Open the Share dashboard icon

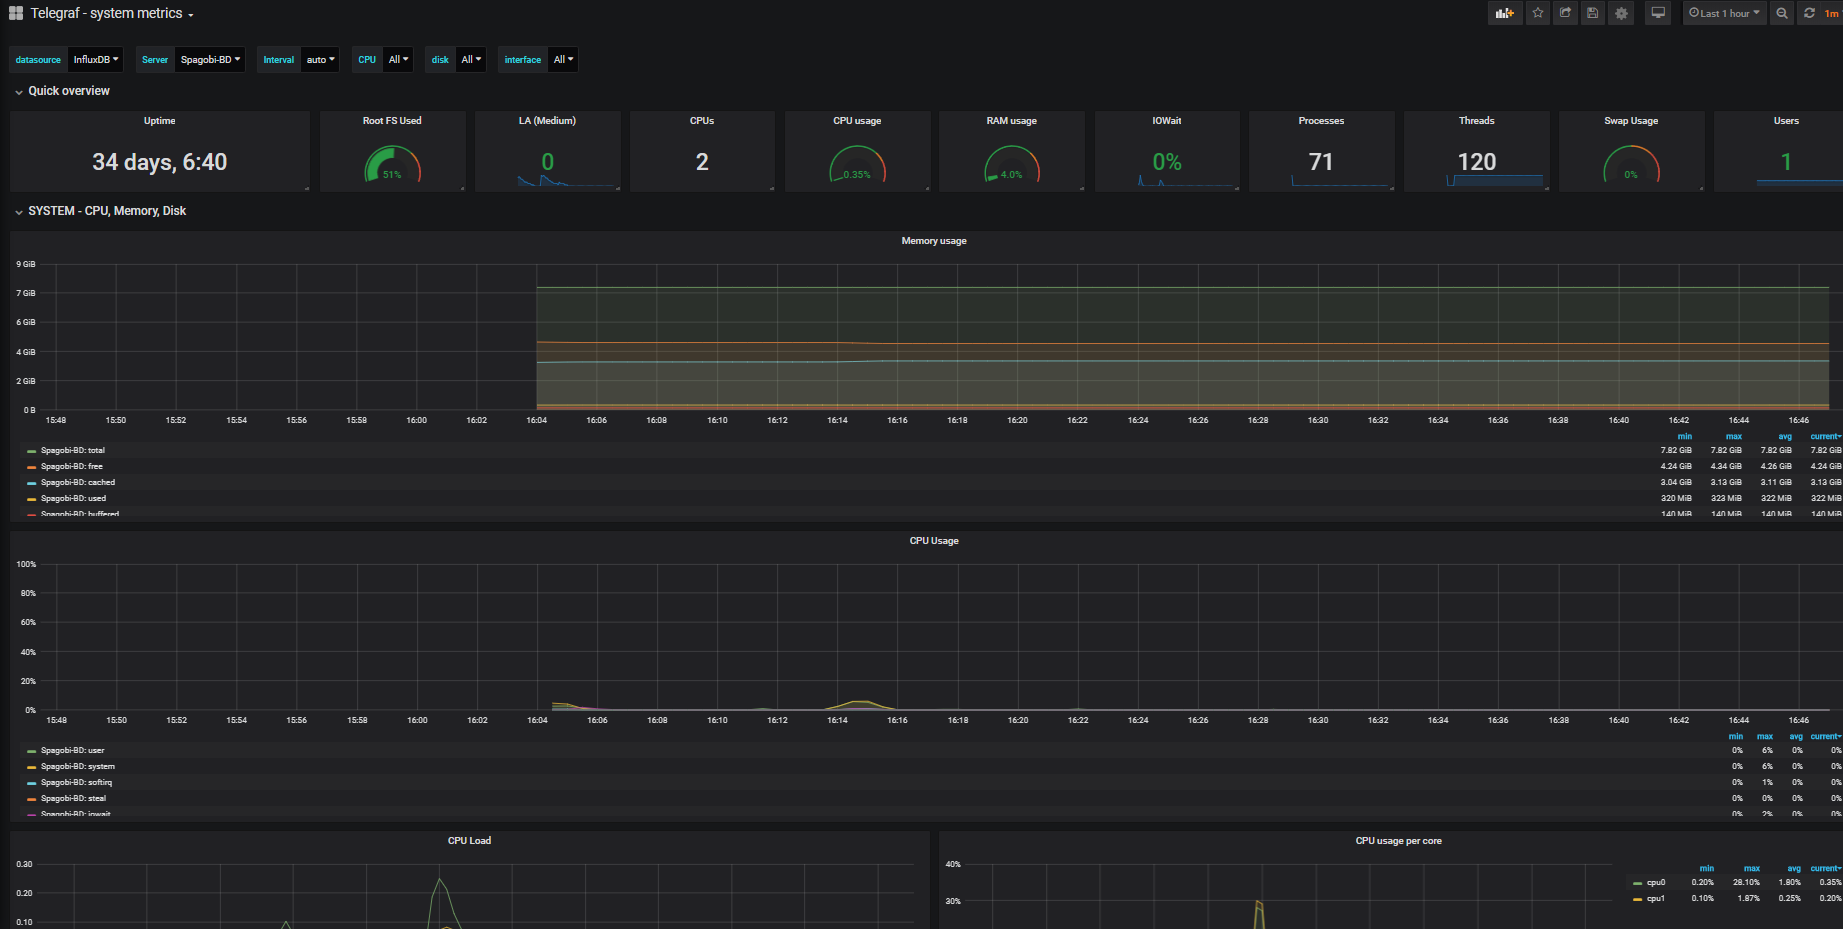tap(1565, 13)
